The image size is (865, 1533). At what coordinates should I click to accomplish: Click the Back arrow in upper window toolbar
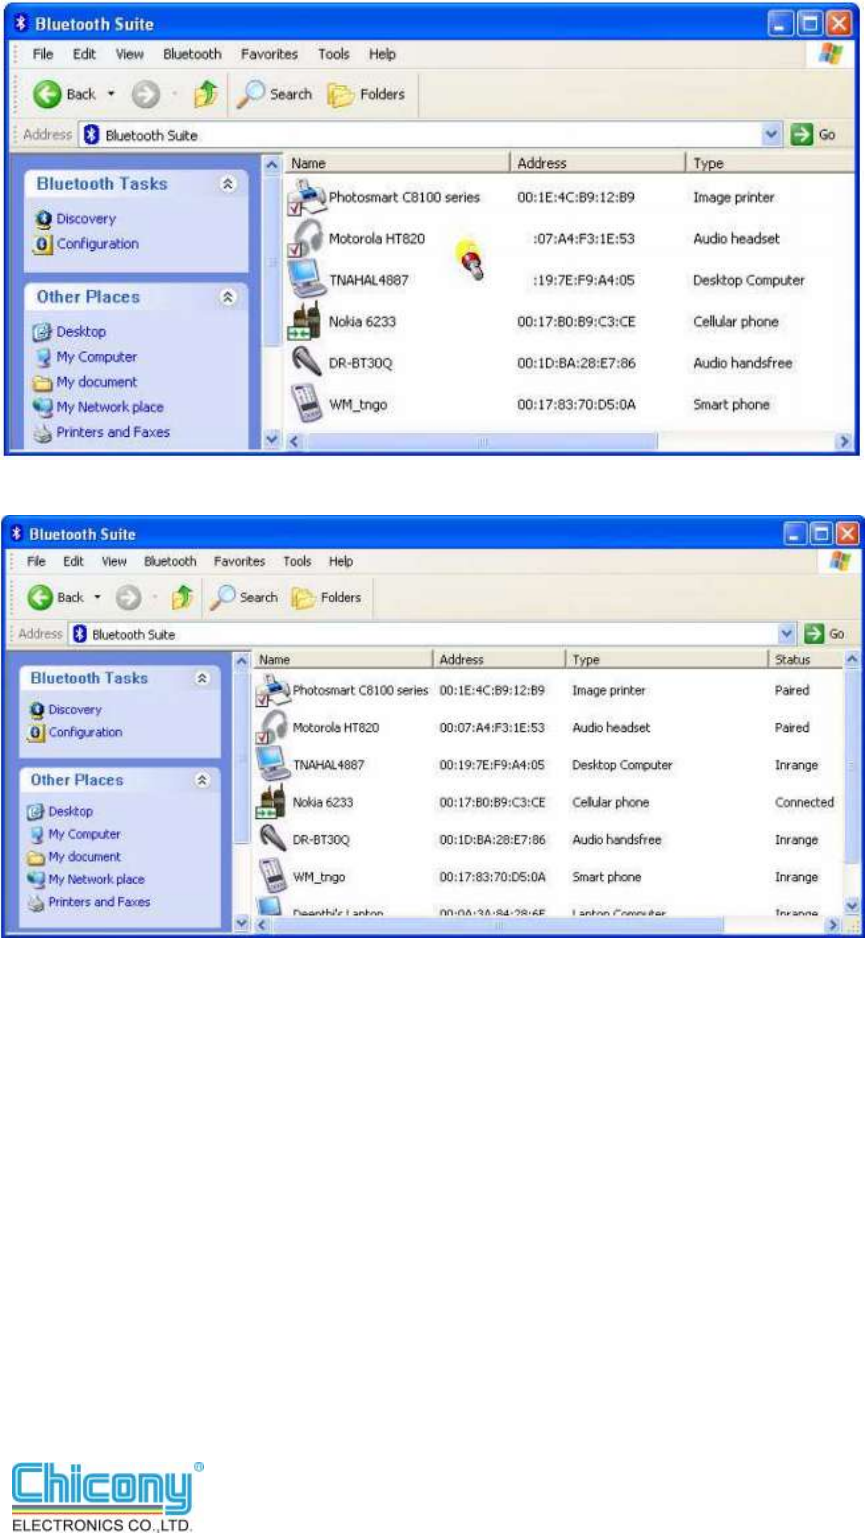pyautogui.click(x=47, y=94)
